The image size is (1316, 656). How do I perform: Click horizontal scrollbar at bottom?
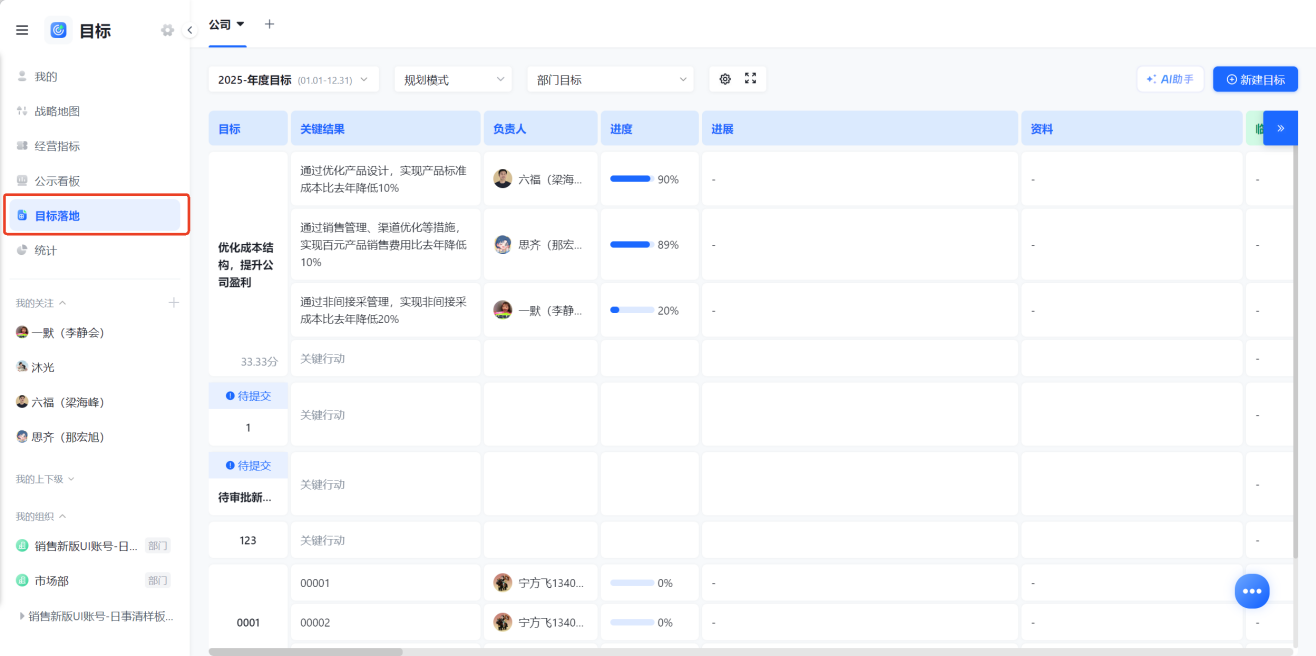tap(305, 651)
